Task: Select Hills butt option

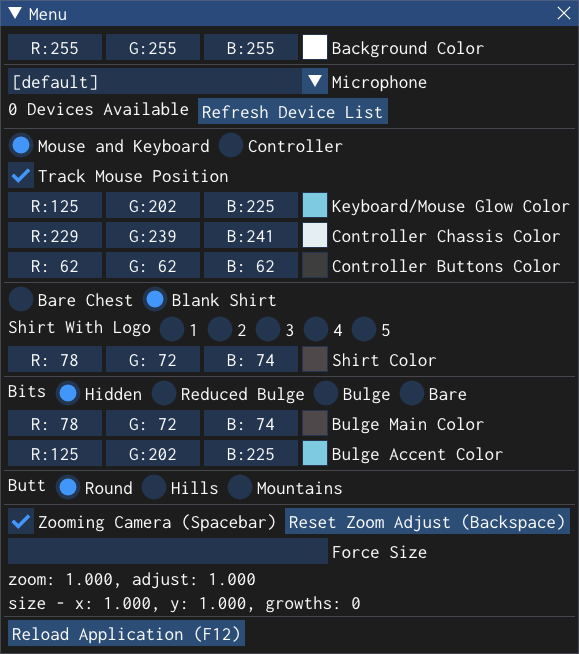Action: 154,487
